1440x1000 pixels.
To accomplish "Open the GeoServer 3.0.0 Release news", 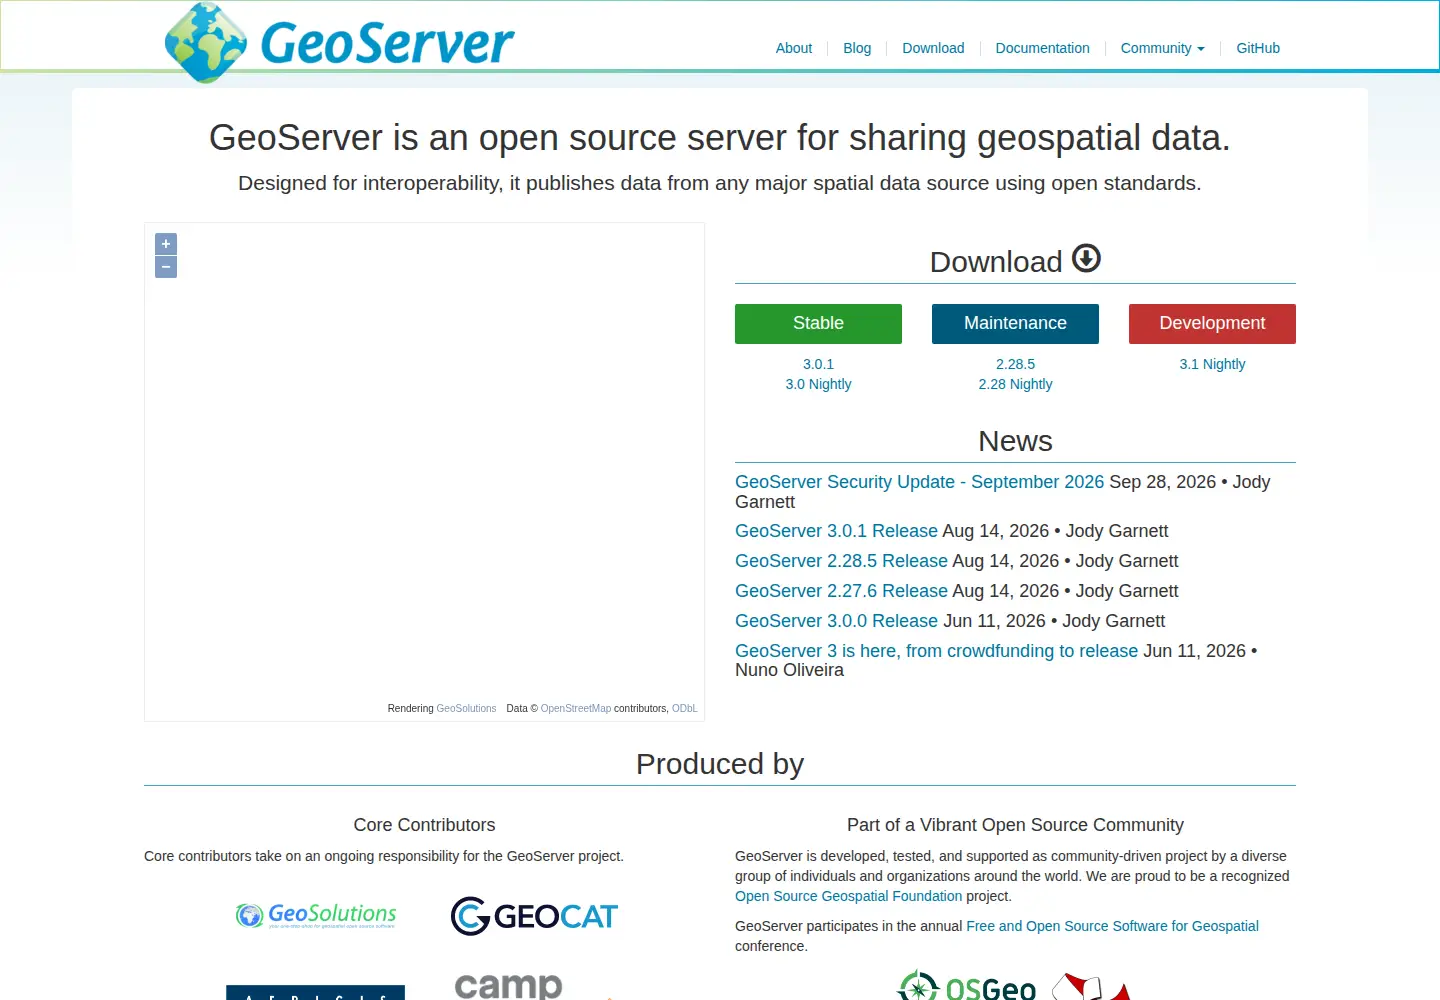I will pyautogui.click(x=836, y=621).
